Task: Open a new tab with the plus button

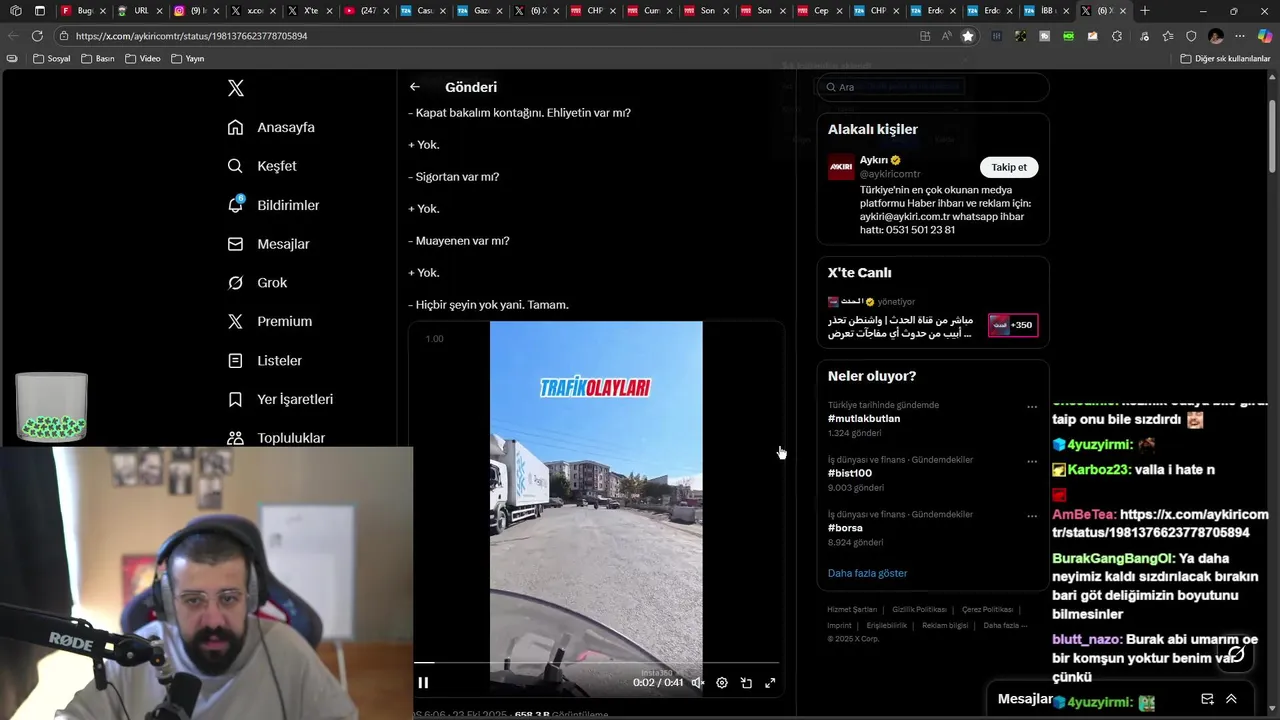Action: pos(1145,11)
